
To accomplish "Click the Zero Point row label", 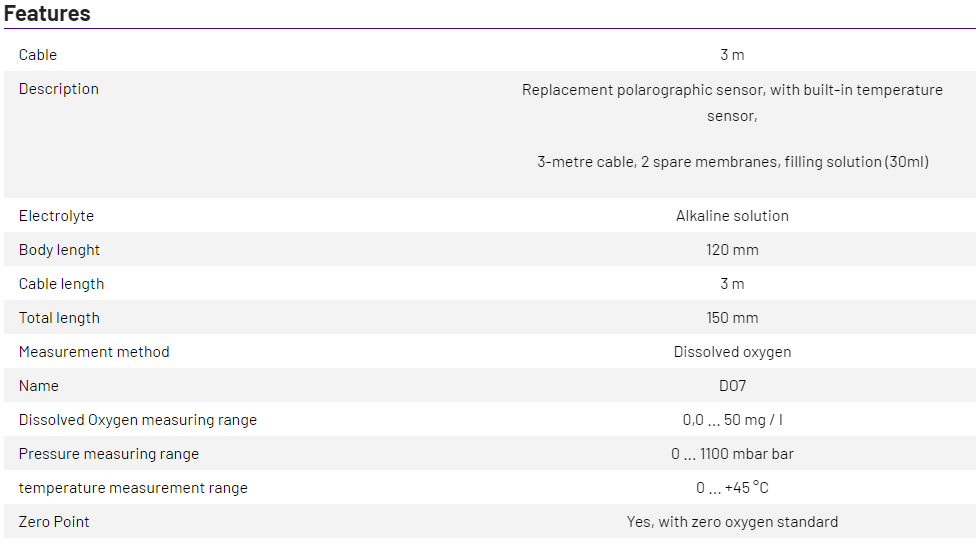I will tap(54, 522).
